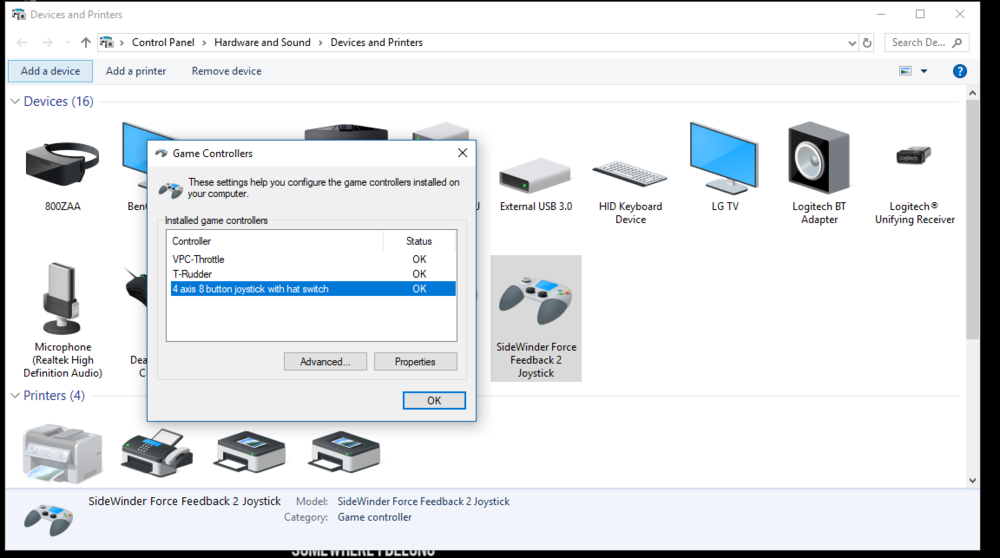The height and width of the screenshot is (558, 1000).
Task: Click the vertical scrollbar down arrow
Action: (x=972, y=480)
